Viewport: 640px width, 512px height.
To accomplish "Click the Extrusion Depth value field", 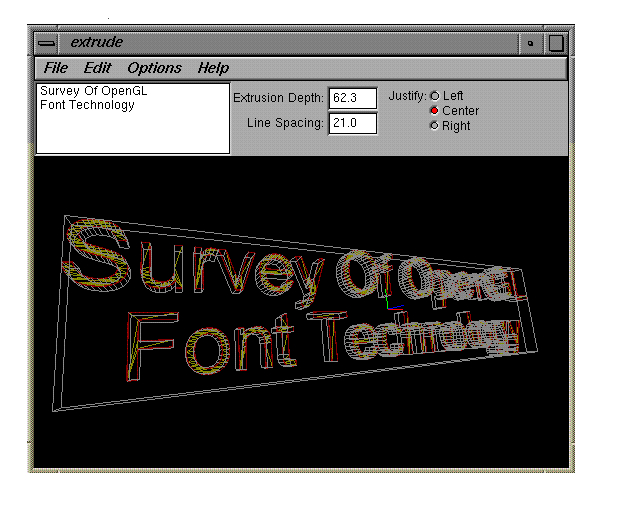I will click(353, 98).
